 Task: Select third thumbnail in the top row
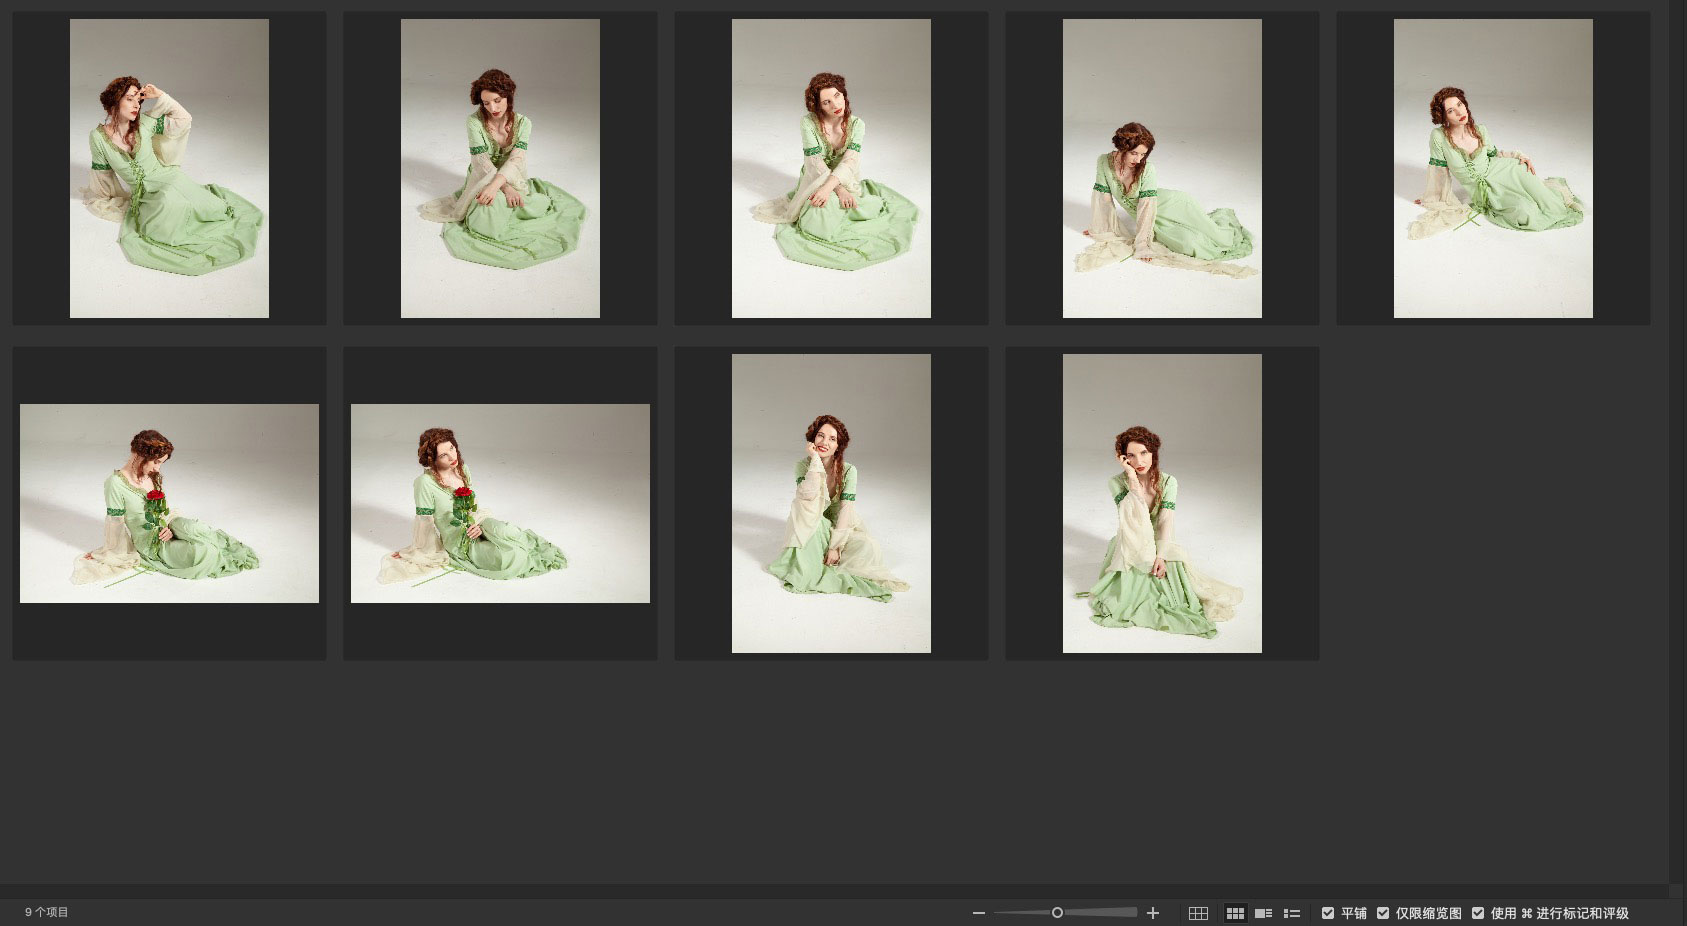point(831,168)
